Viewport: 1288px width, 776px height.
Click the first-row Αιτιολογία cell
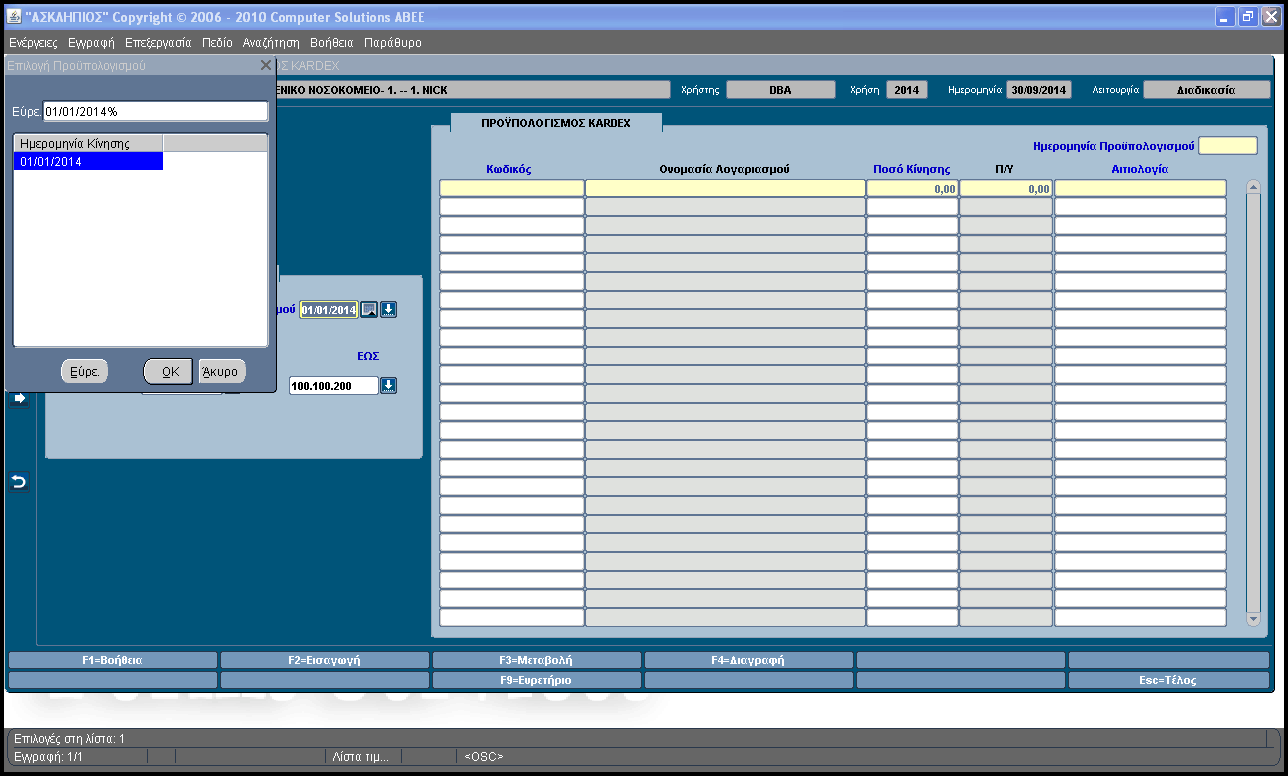[x=1140, y=188]
